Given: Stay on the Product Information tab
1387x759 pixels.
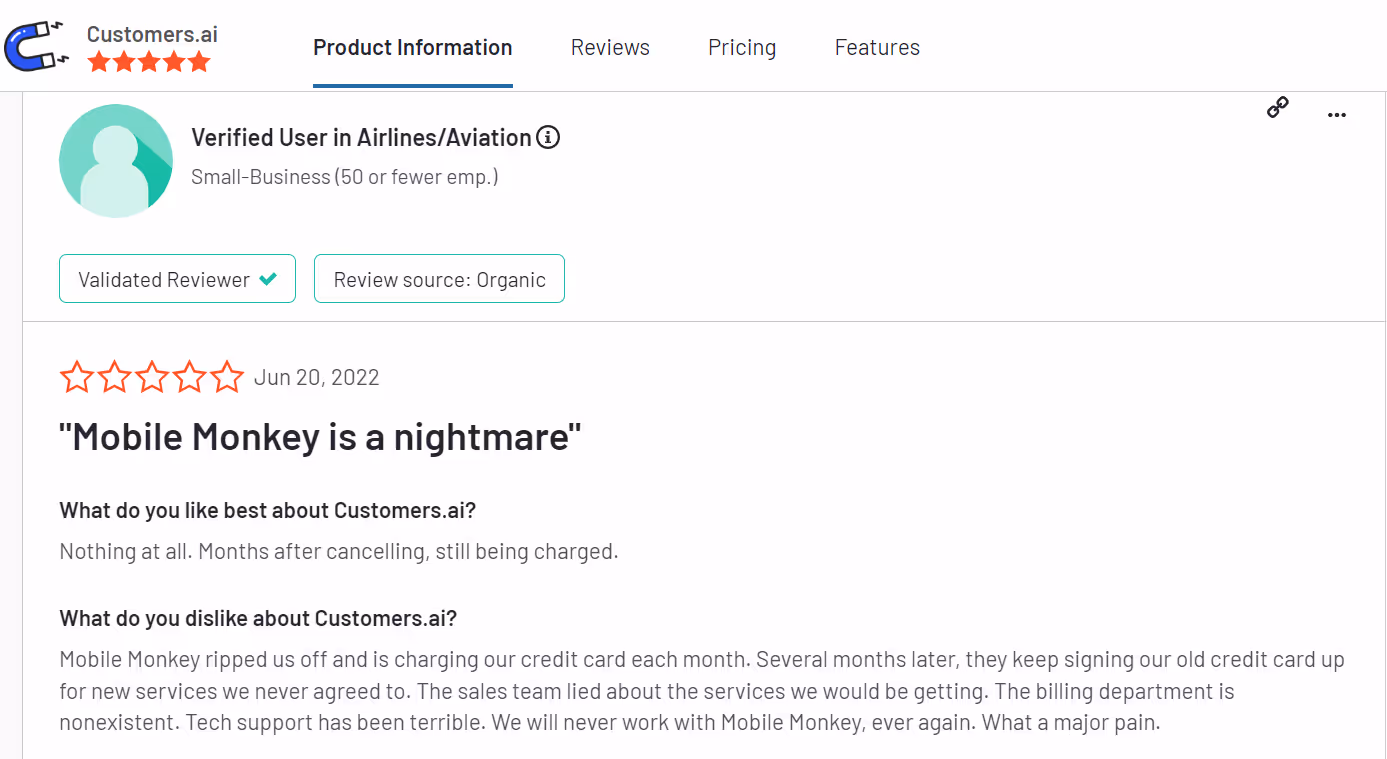Looking at the screenshot, I should 412,47.
